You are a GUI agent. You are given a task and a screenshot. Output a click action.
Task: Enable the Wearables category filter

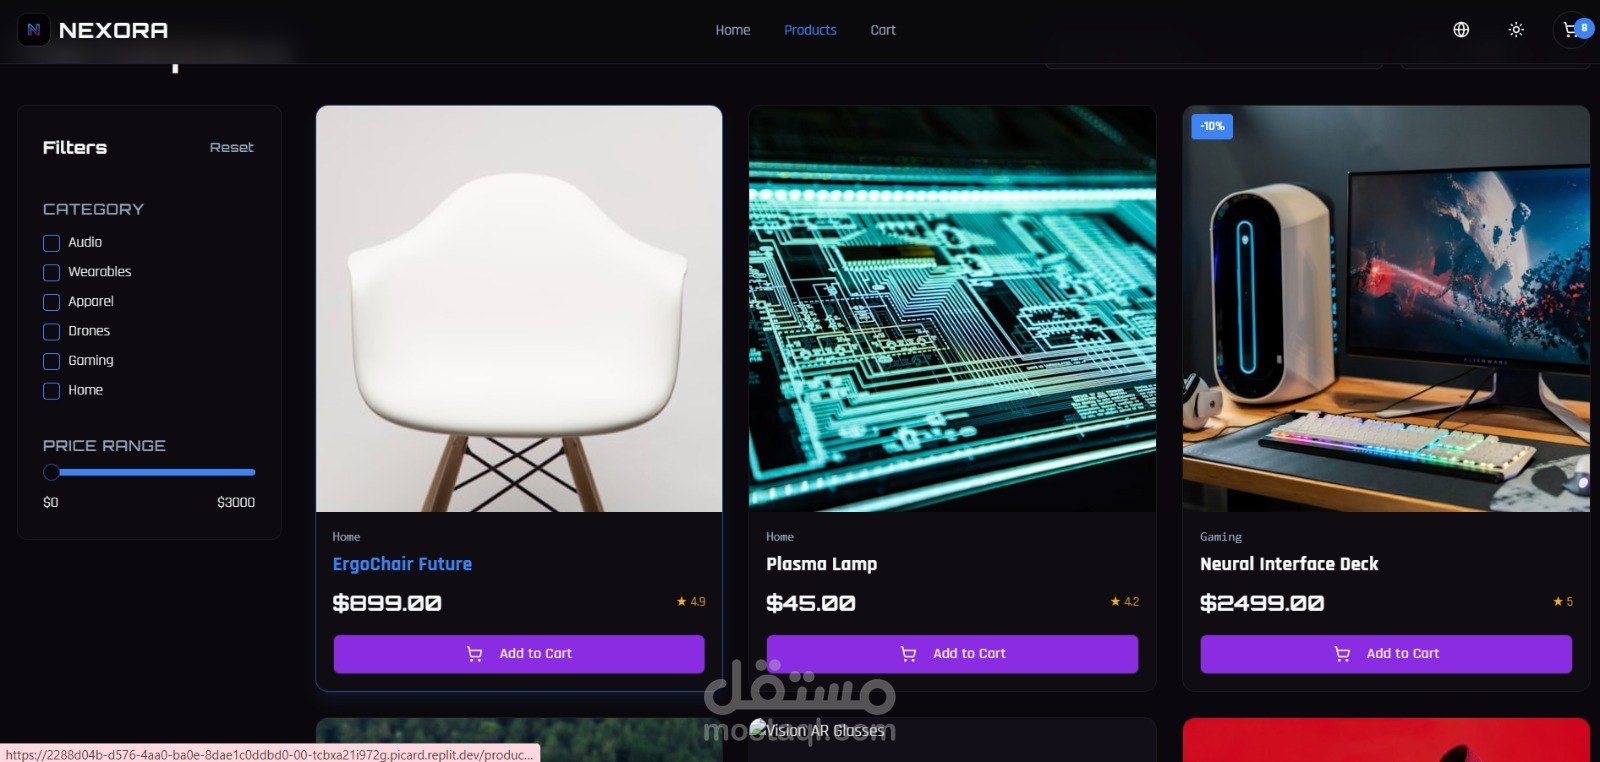(52, 272)
